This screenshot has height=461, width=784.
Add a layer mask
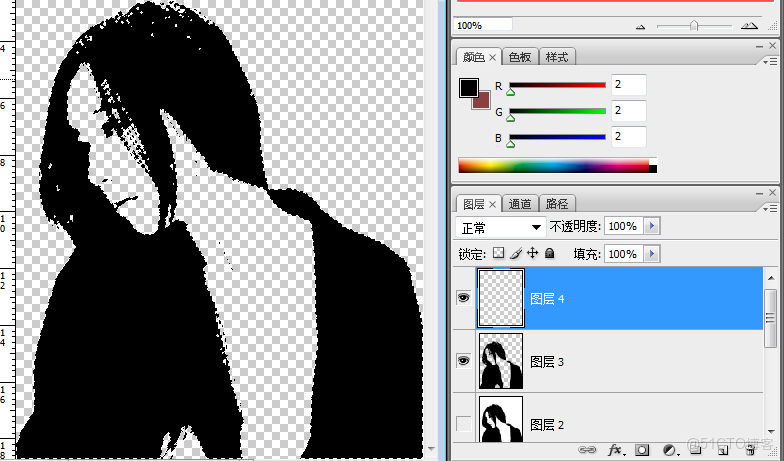pyautogui.click(x=642, y=450)
